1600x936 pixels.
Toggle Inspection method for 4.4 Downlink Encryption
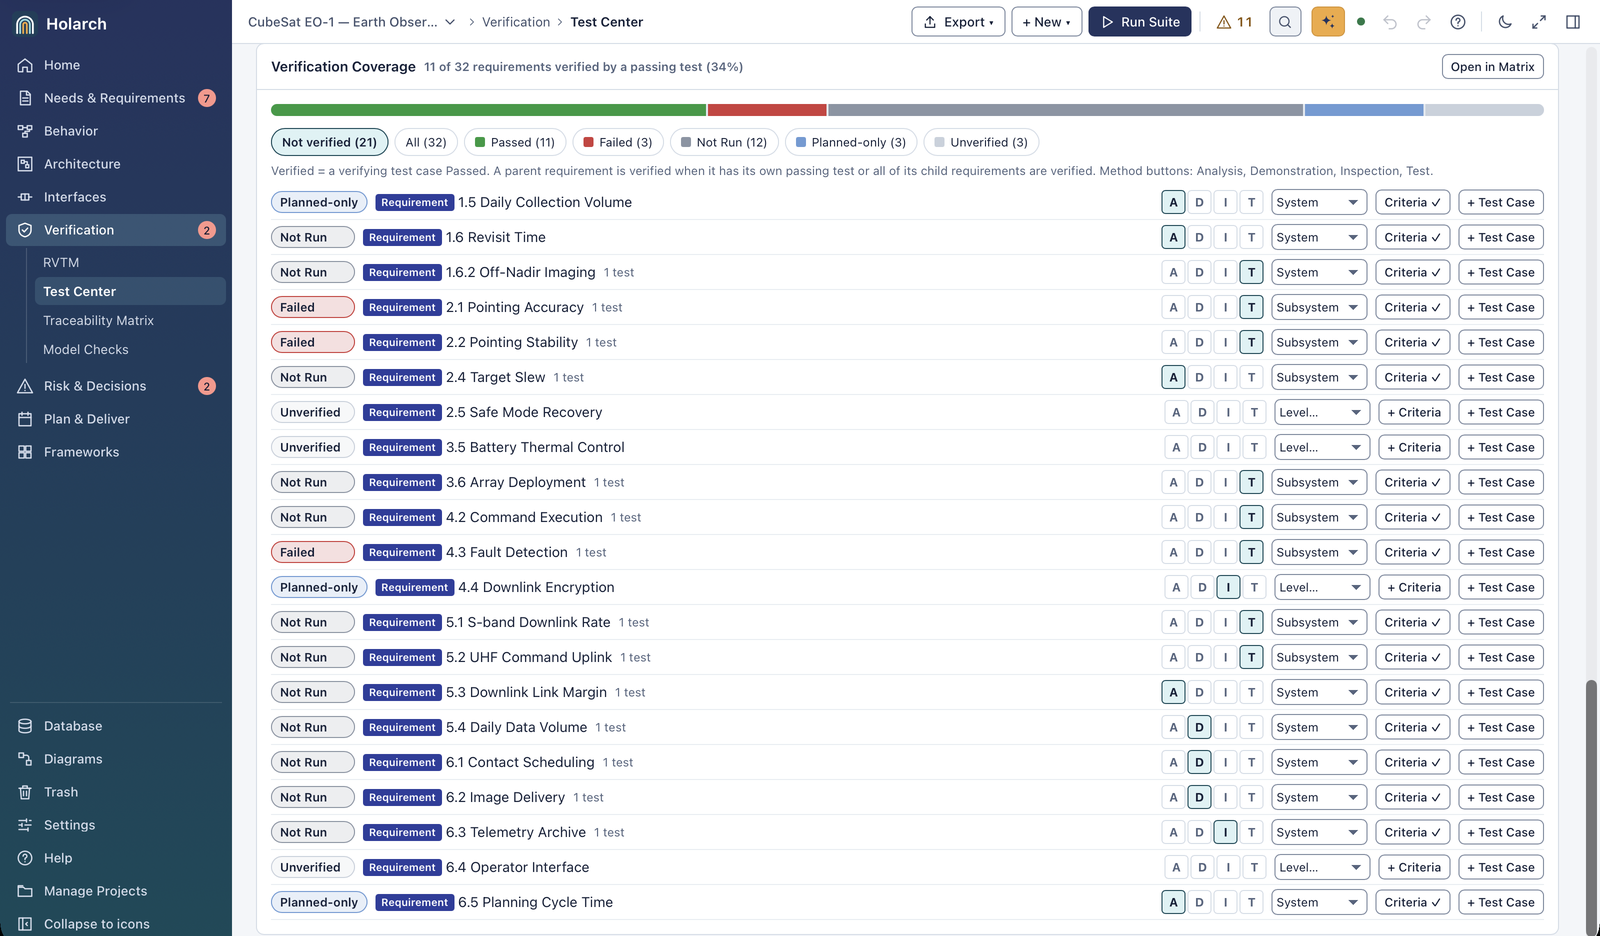pos(1228,587)
